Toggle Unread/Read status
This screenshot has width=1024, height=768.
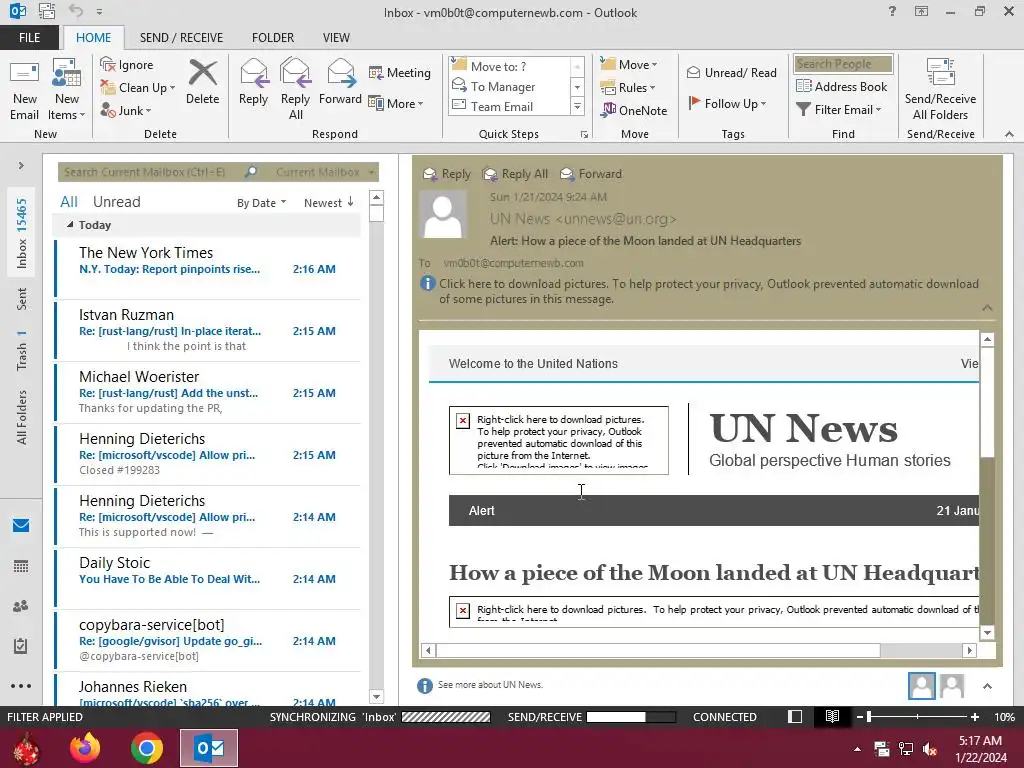click(x=731, y=72)
